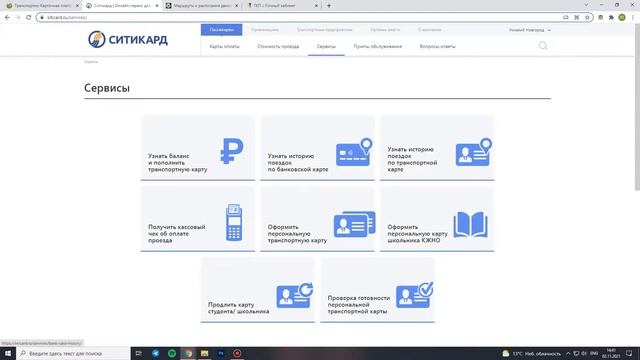The image size is (640, 360).
Task: Click the page vertical scrollbar
Action: coord(637,106)
